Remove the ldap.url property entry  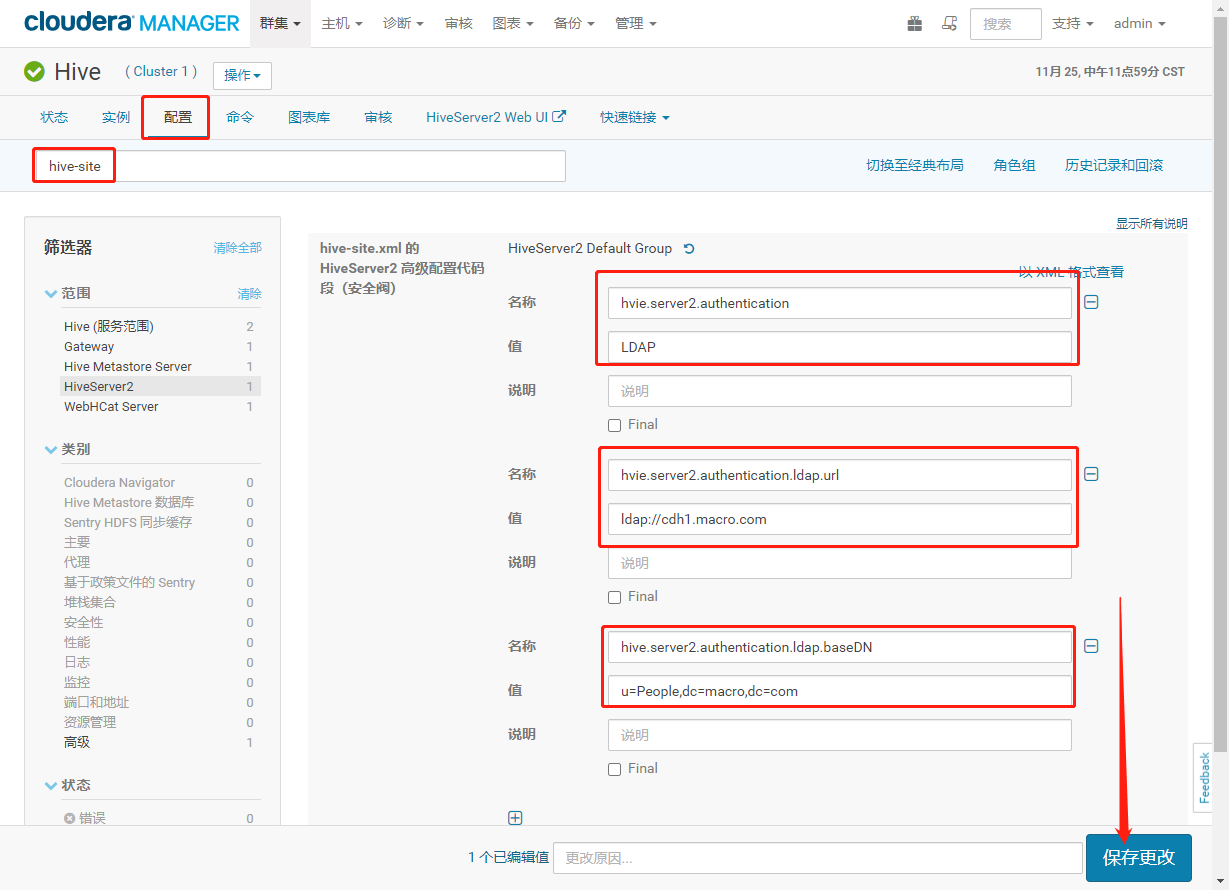pos(1091,474)
